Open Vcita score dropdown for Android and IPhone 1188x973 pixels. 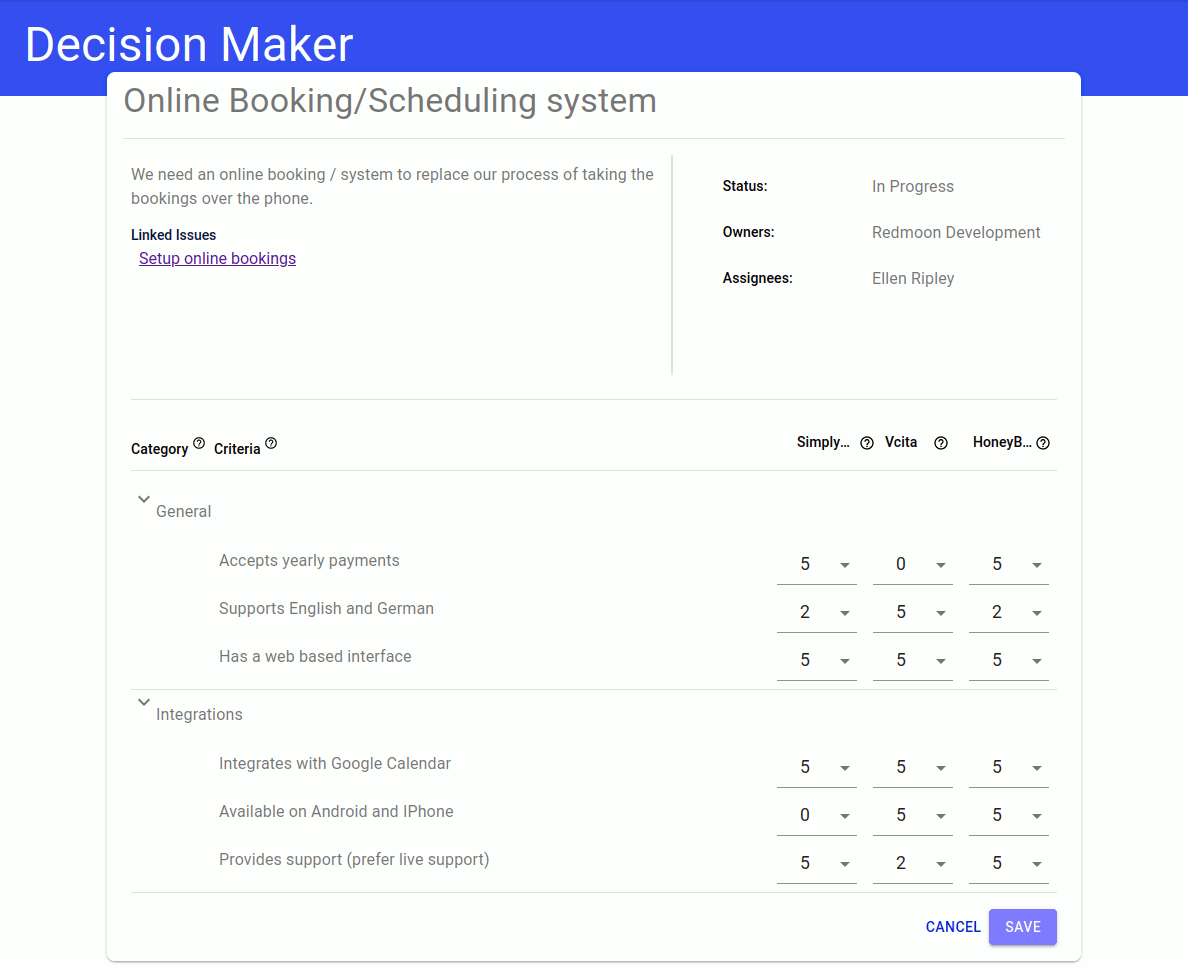(912, 815)
